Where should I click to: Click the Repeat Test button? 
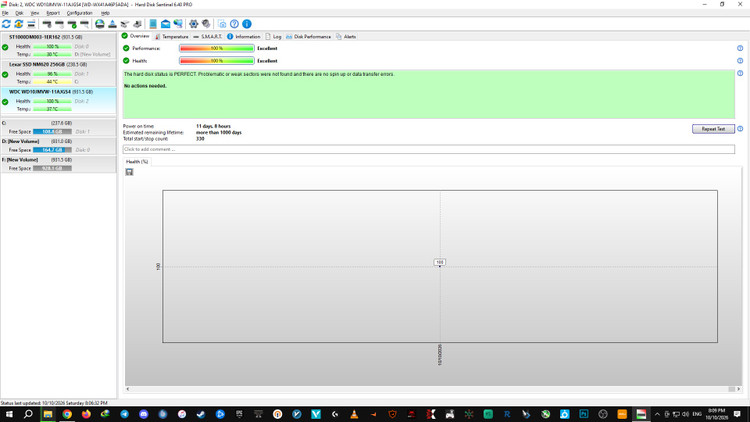(x=713, y=129)
